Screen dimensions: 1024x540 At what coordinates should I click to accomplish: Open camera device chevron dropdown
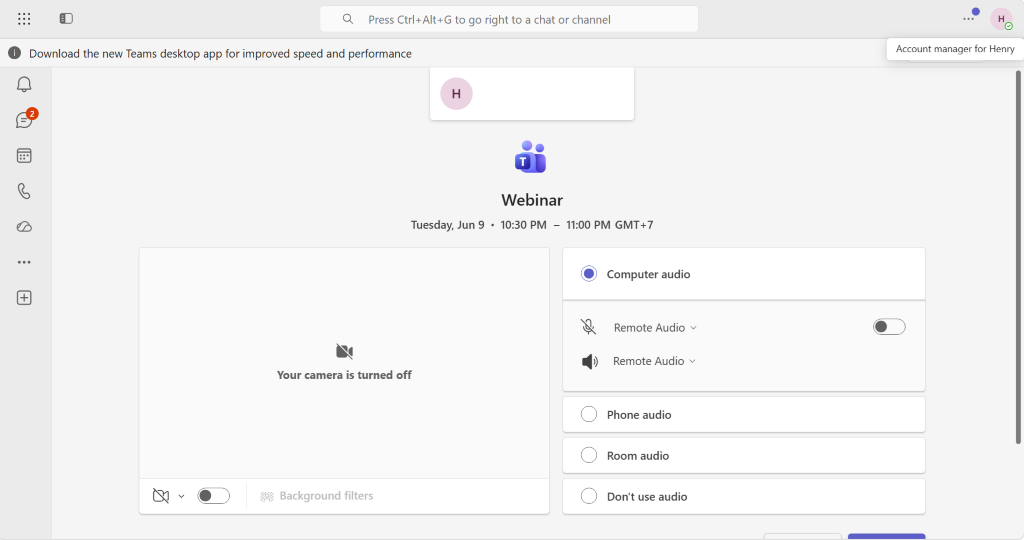182,496
